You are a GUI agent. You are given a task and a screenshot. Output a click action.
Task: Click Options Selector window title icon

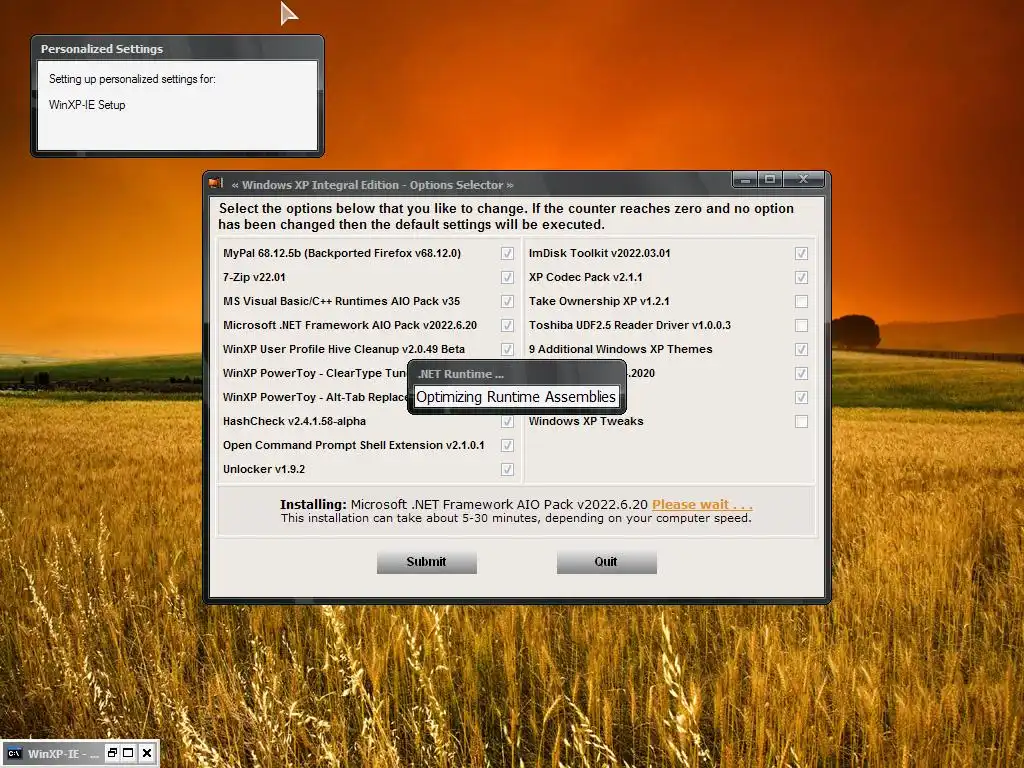pyautogui.click(x=216, y=183)
